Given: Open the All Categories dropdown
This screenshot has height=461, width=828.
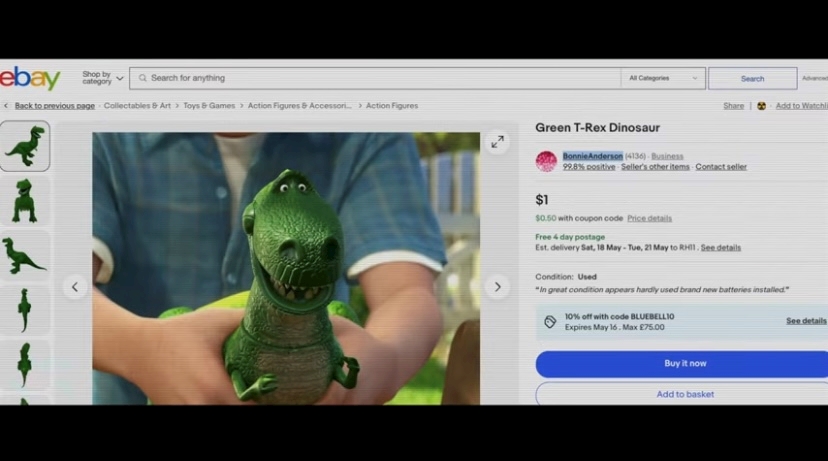Looking at the screenshot, I should (663, 78).
